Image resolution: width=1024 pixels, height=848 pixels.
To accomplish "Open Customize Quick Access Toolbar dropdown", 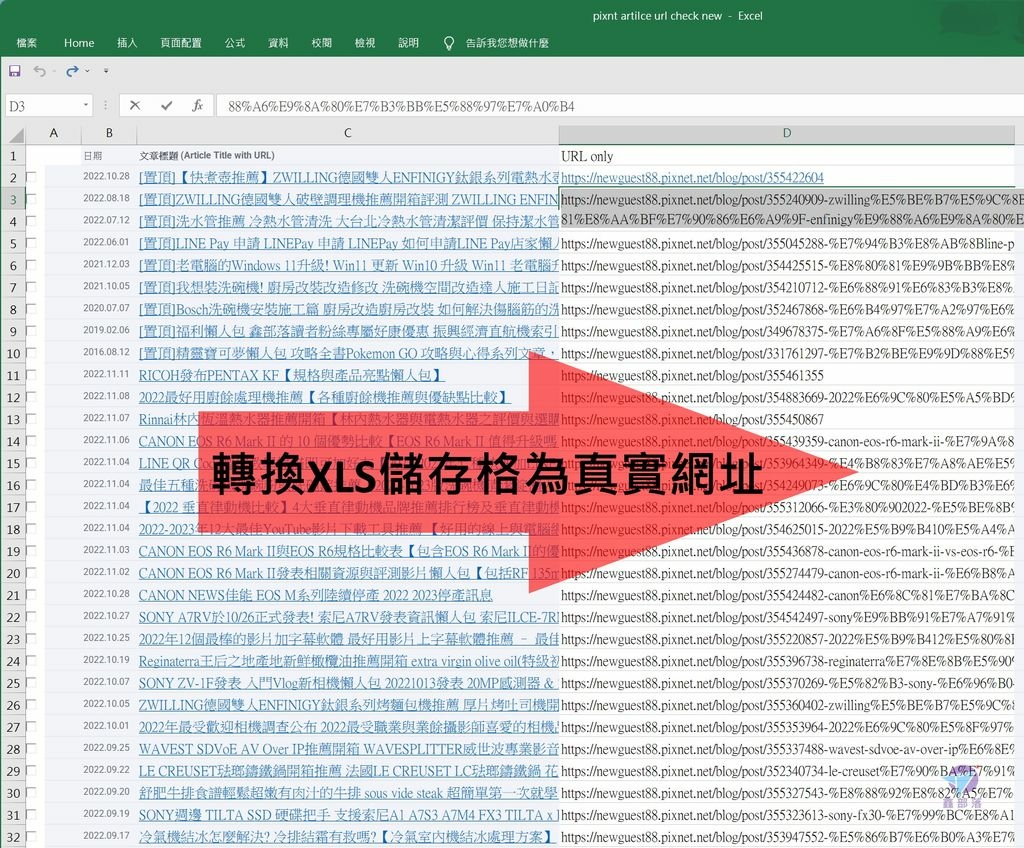I will coord(106,71).
